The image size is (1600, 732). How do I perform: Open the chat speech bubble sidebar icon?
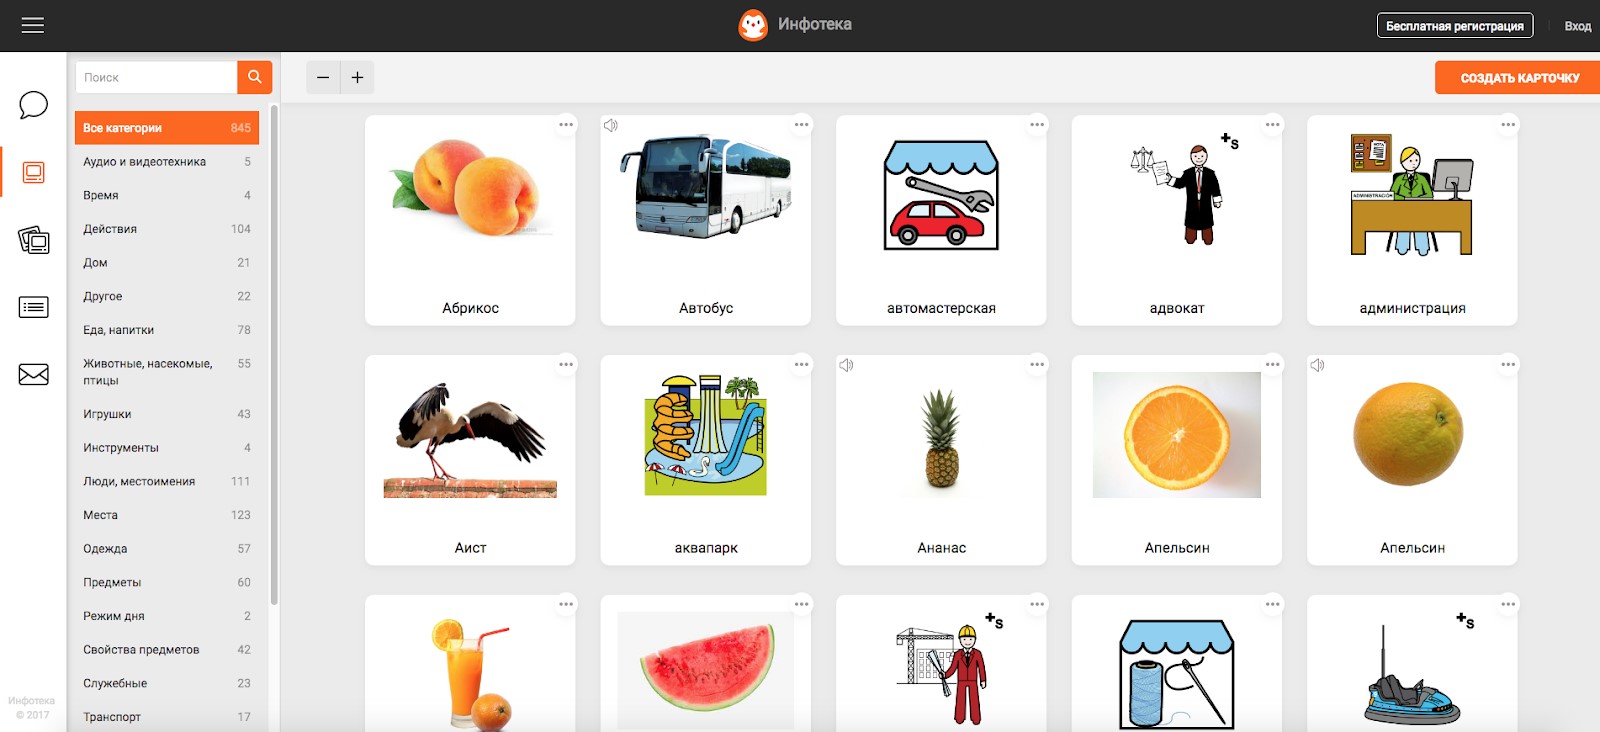[33, 105]
